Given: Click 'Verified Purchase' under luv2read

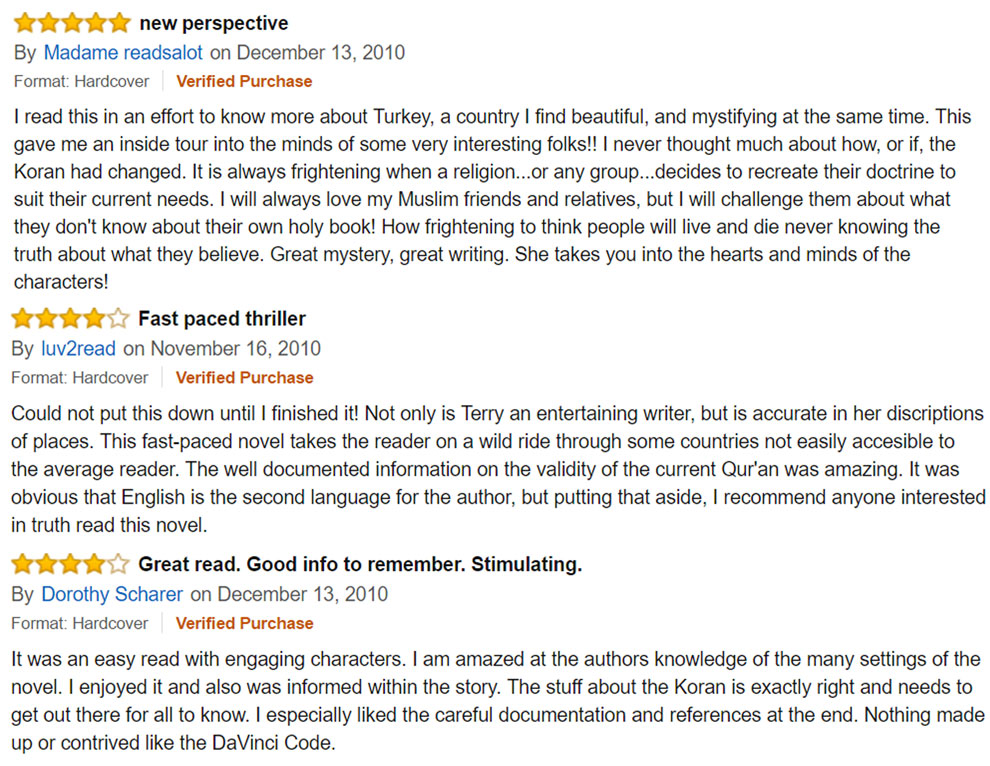Looking at the screenshot, I should (x=244, y=378).
